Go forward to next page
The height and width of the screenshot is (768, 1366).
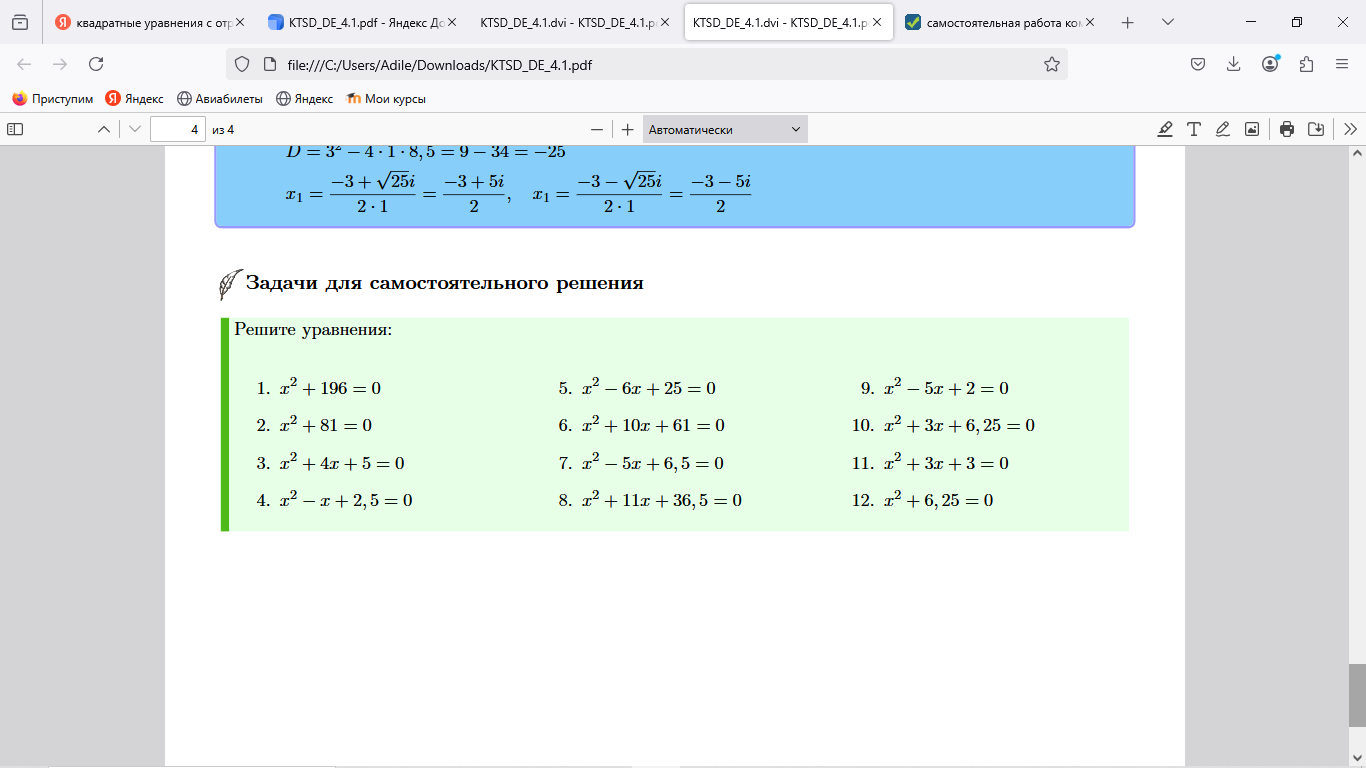(x=60, y=64)
